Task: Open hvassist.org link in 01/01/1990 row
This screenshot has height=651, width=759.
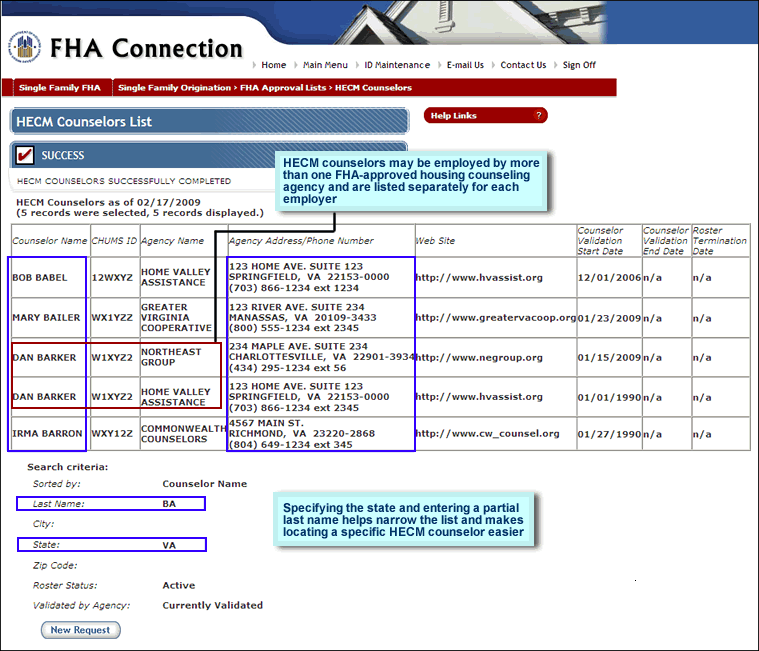Action: 479,397
